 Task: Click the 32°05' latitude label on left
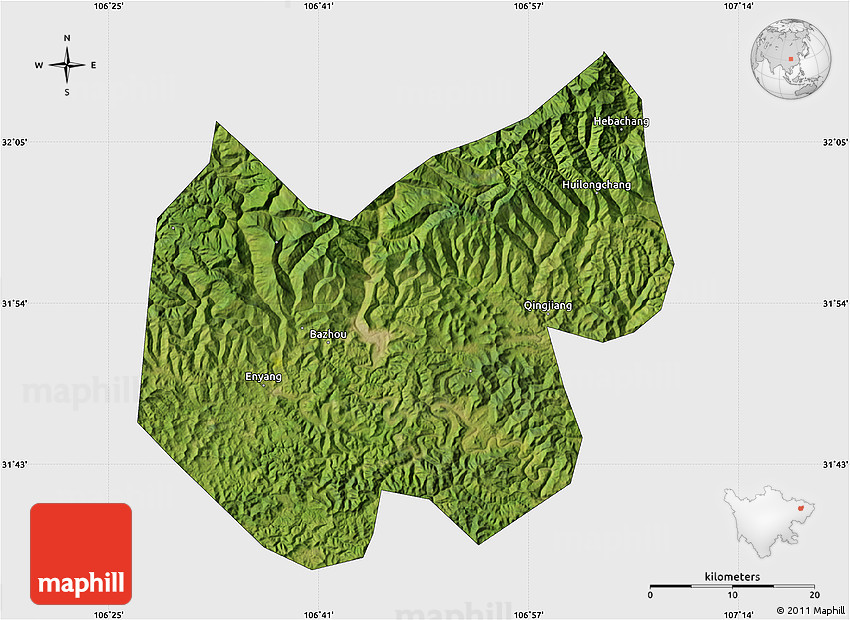(x=14, y=143)
